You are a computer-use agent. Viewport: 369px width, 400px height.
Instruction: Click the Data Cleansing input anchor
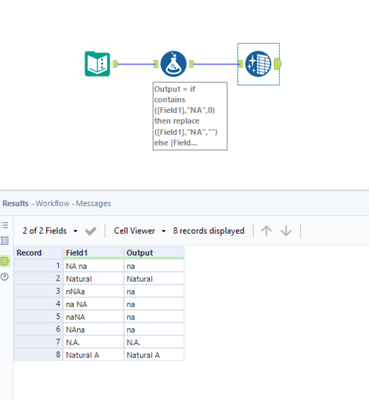(241, 64)
